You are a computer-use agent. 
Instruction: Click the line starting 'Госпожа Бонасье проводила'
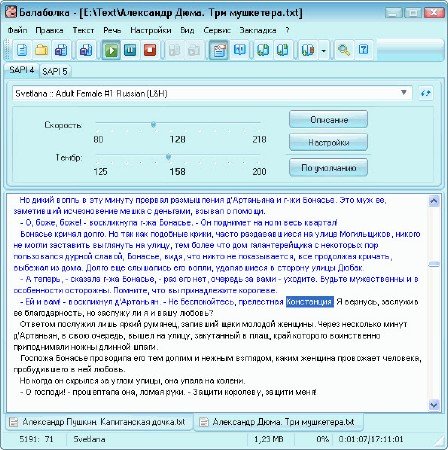point(221,358)
